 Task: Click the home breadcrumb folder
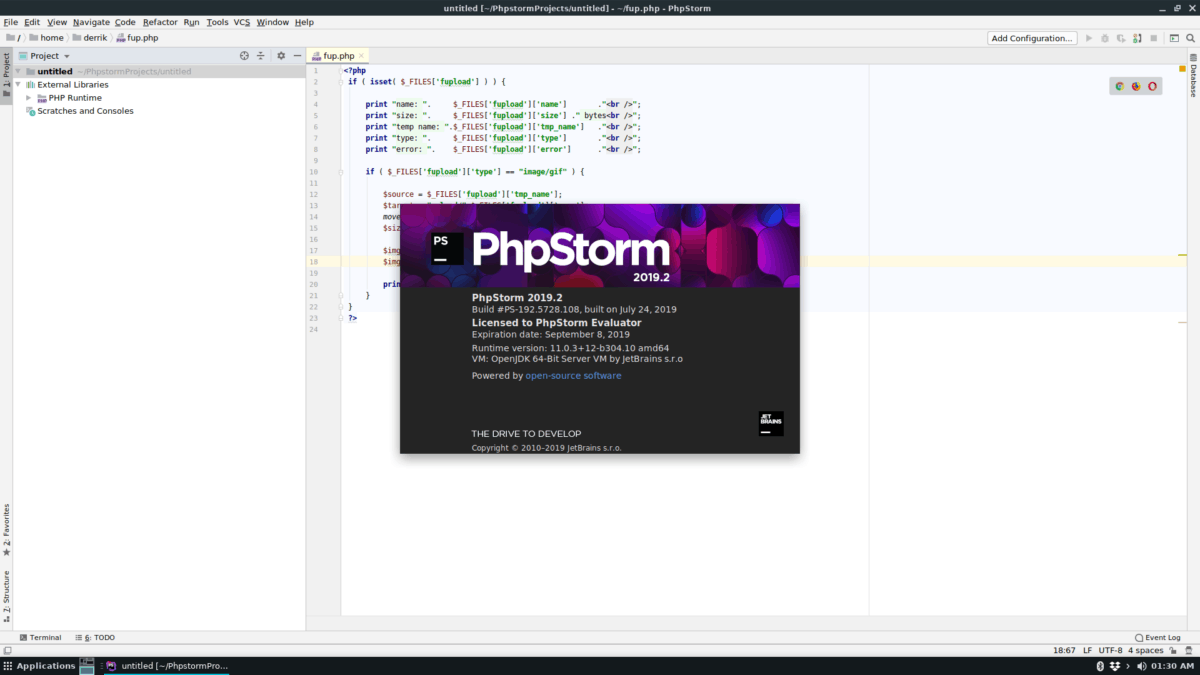point(46,38)
